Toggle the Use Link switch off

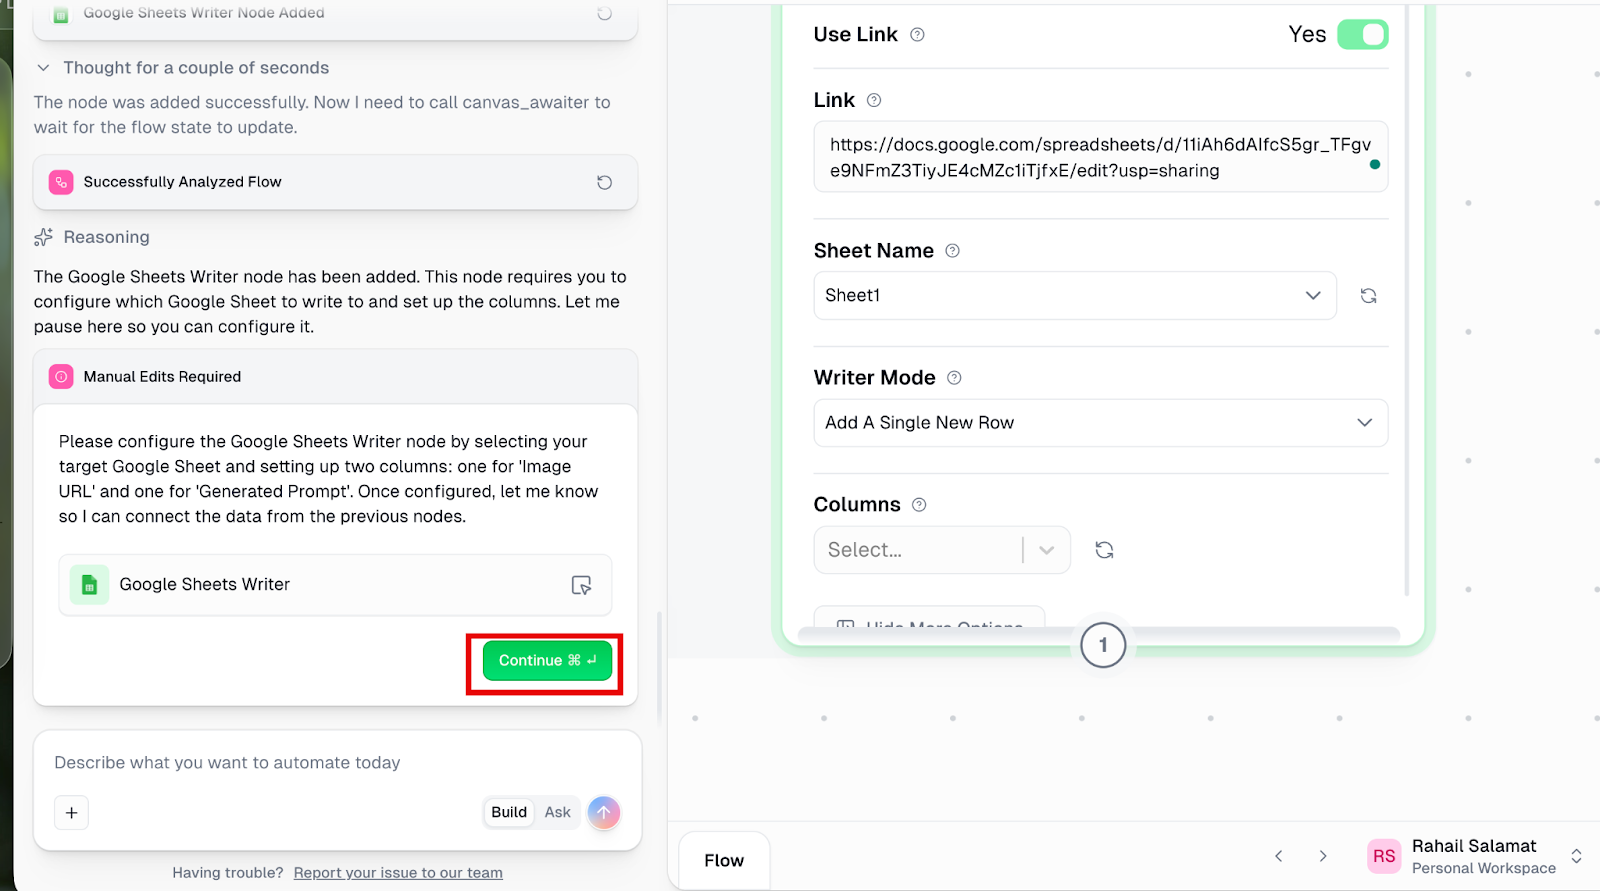tap(1362, 34)
